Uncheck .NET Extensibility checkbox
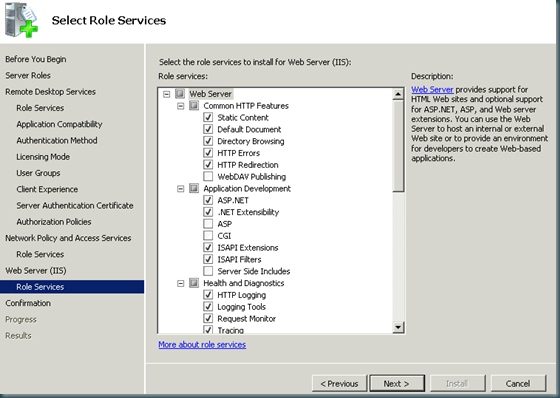 click(x=208, y=212)
